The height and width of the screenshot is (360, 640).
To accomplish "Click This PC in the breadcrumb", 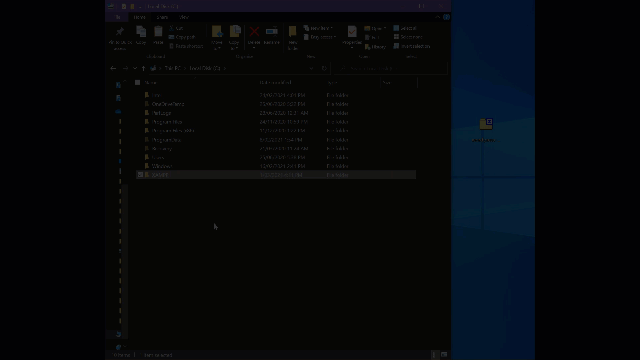I will coord(172,68).
